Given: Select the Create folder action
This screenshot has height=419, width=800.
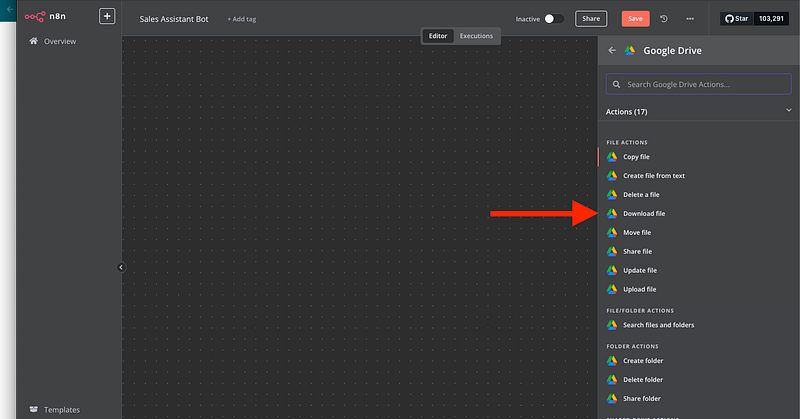Looking at the screenshot, I should click(642, 360).
